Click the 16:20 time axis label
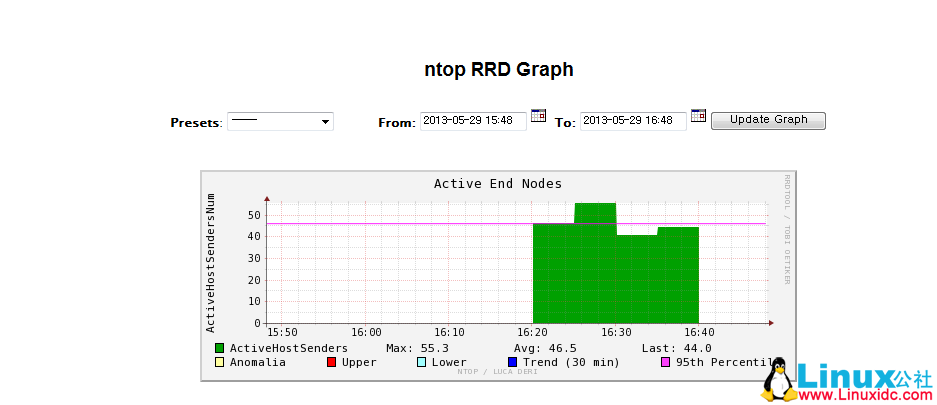The height and width of the screenshot is (405, 937). 533,332
